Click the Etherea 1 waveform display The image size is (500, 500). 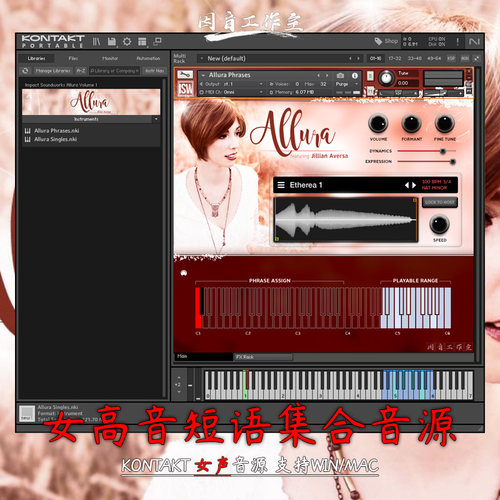345,220
